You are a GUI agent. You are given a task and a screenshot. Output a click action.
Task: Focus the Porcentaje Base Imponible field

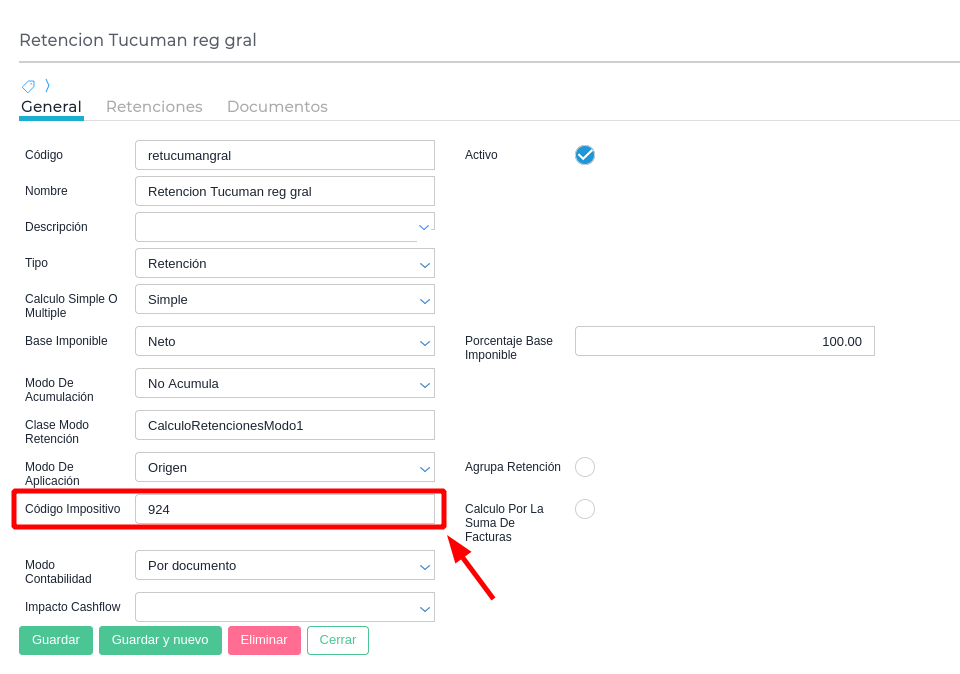click(724, 341)
